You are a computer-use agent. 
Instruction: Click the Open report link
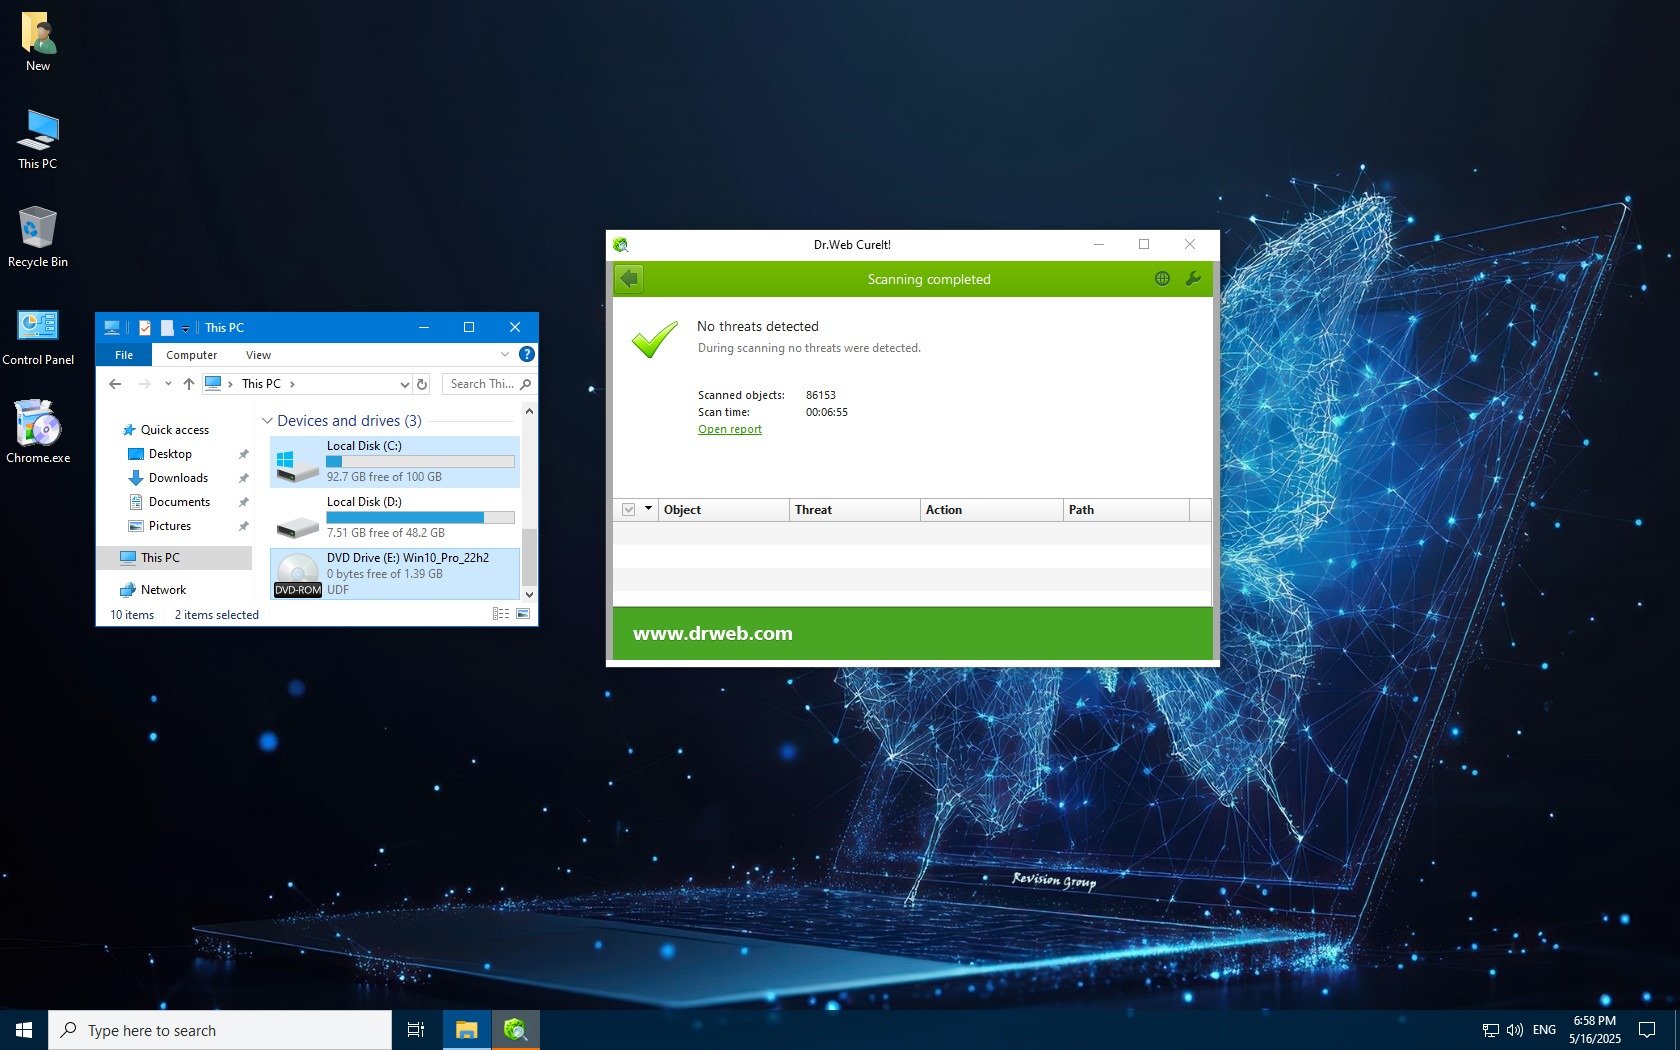(x=730, y=429)
